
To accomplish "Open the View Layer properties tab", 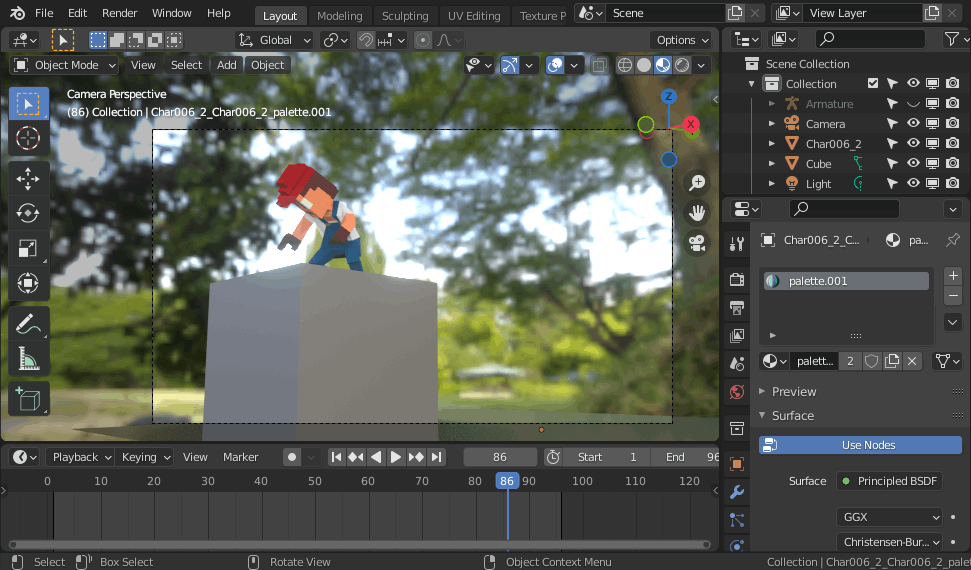I will coord(736,335).
